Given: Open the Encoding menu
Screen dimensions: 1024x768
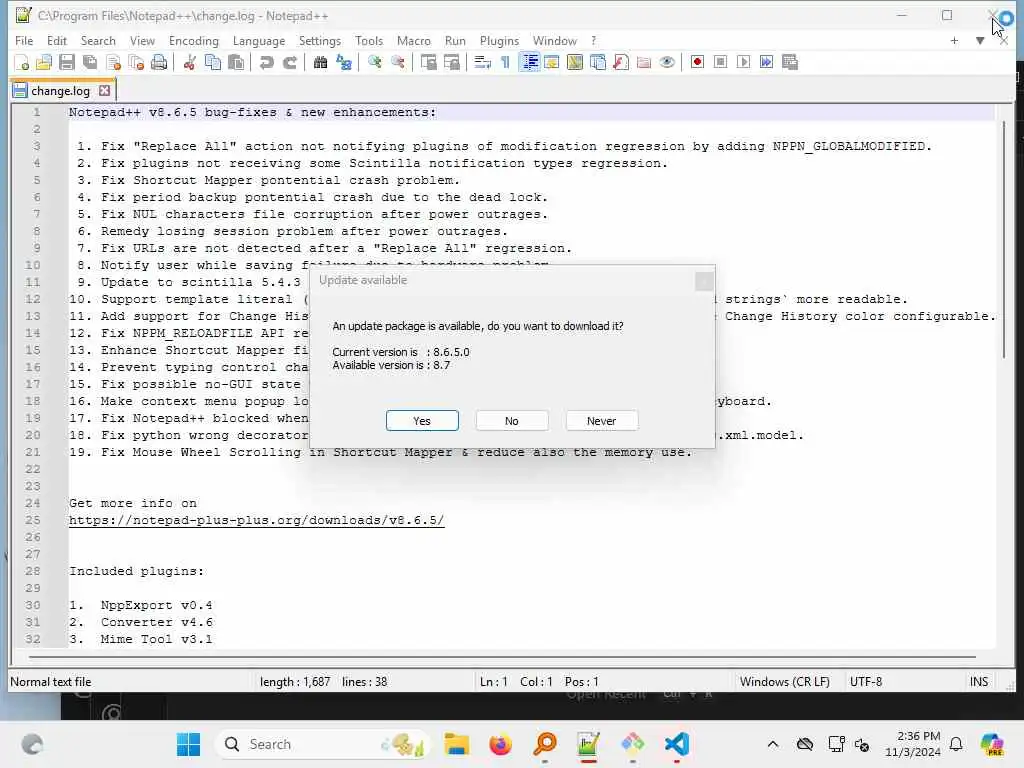Looking at the screenshot, I should coord(194,40).
